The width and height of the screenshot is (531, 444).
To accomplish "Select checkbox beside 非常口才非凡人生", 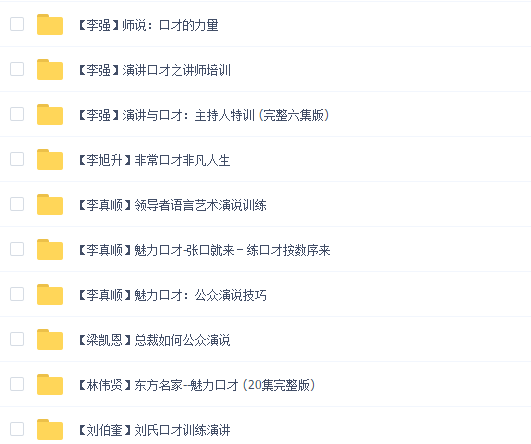I will [x=17, y=159].
